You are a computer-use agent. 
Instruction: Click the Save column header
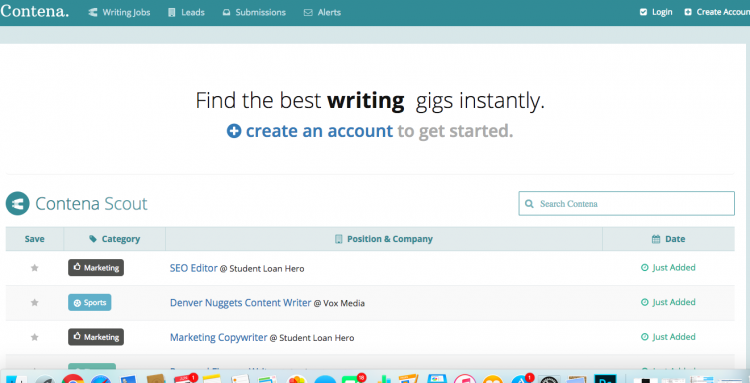(34, 239)
